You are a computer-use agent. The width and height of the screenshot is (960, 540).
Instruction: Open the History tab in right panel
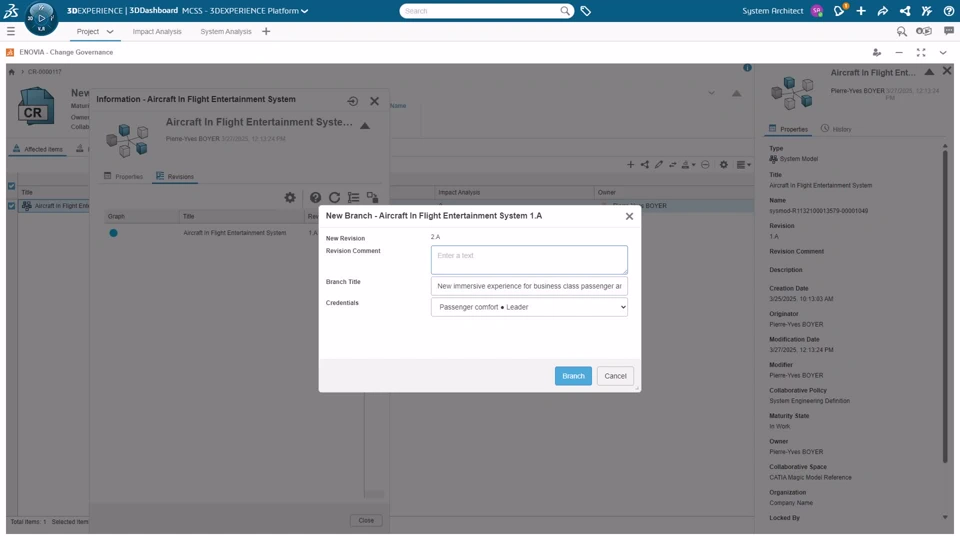(x=836, y=129)
